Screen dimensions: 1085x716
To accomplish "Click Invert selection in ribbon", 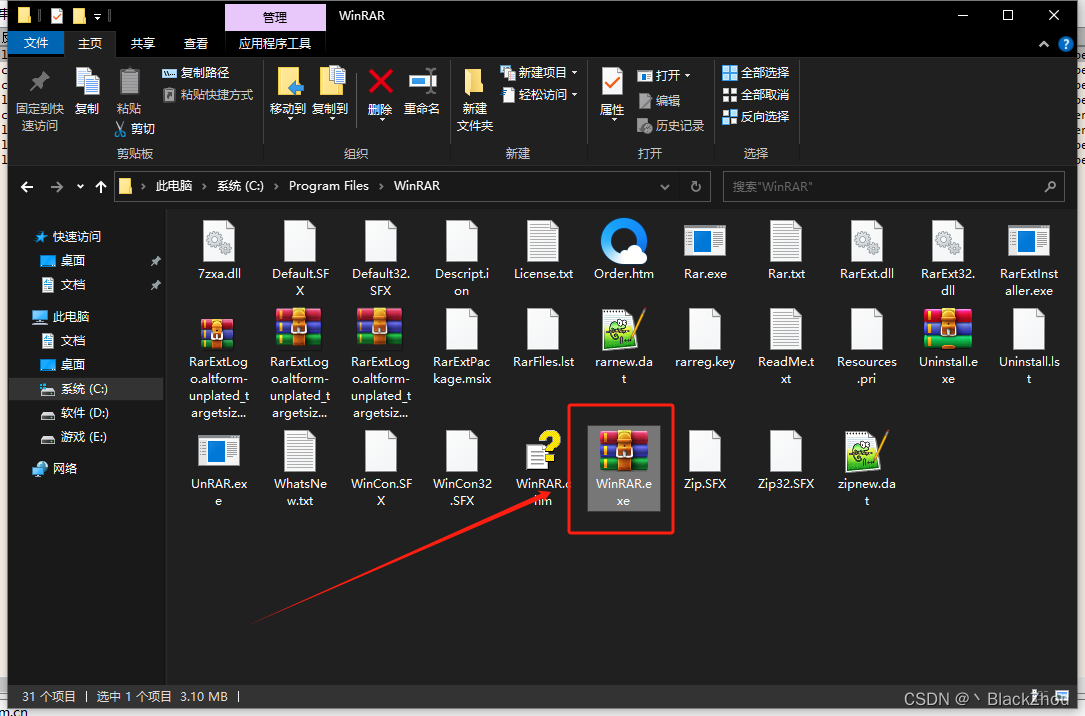I will [x=756, y=117].
